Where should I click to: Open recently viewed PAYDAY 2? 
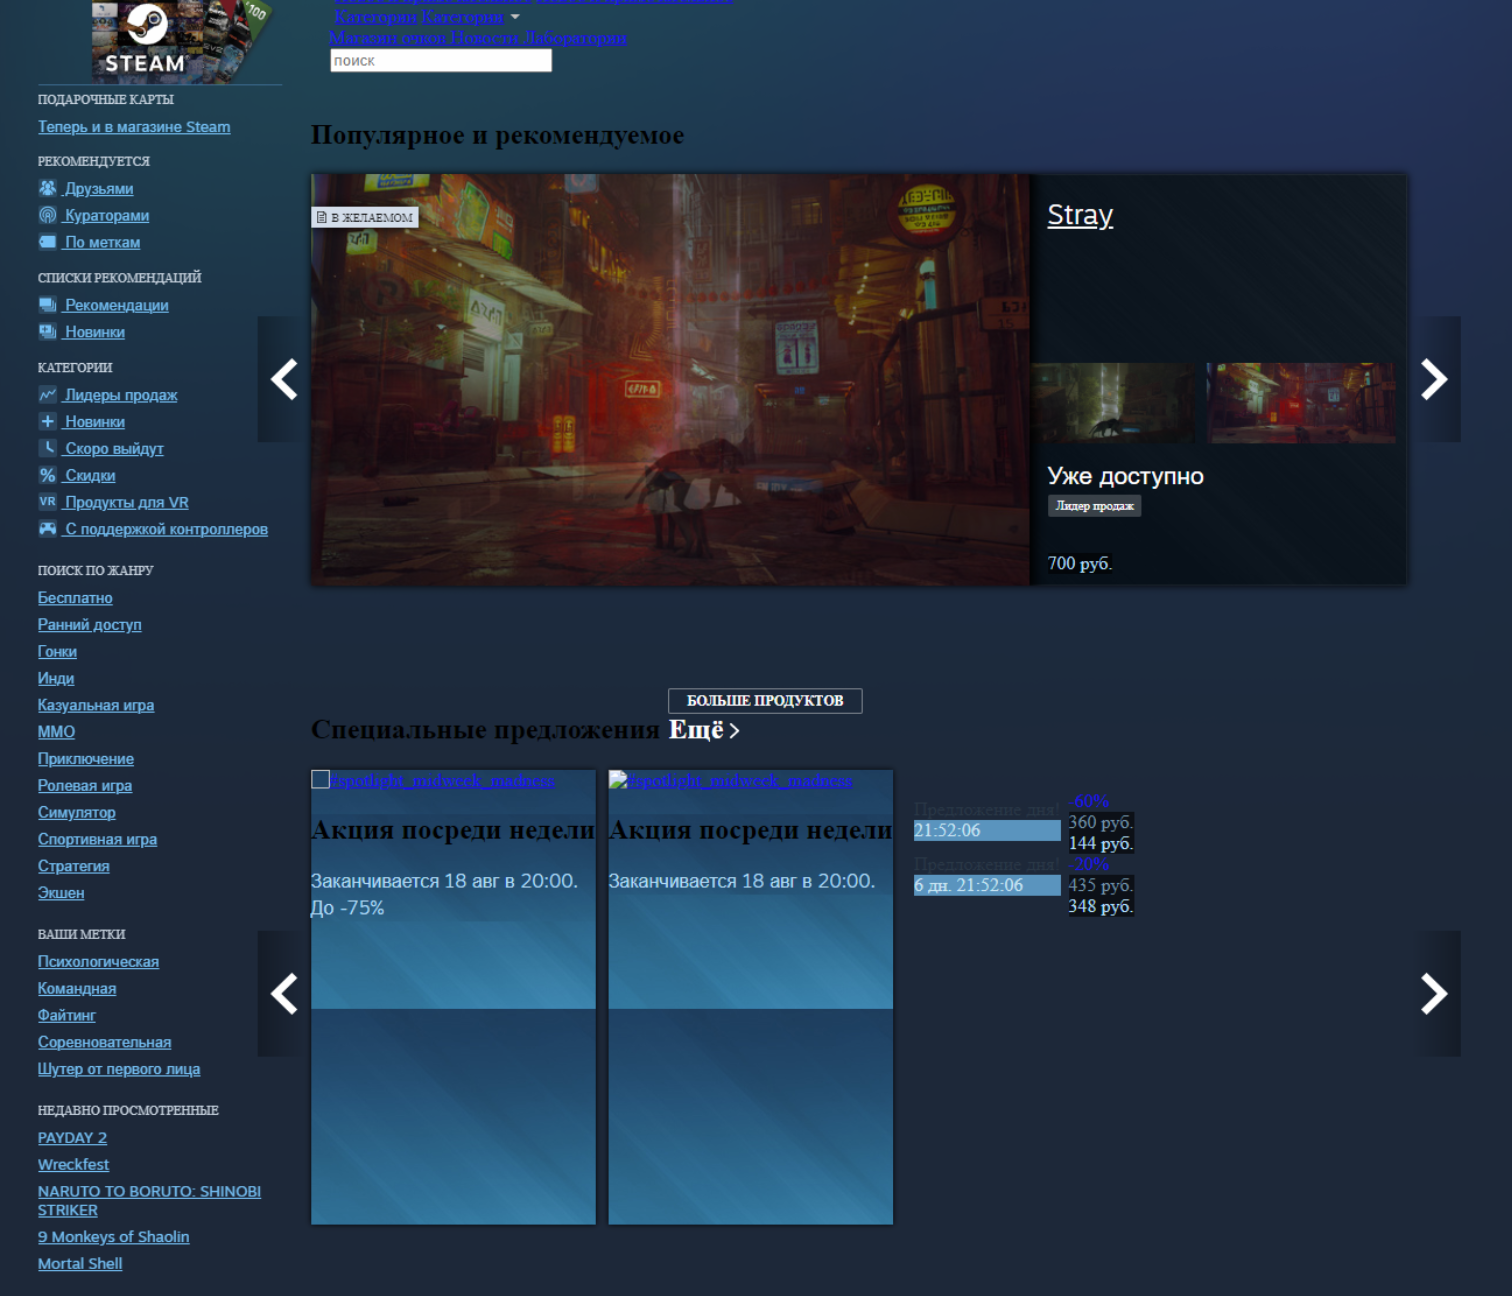72,1138
